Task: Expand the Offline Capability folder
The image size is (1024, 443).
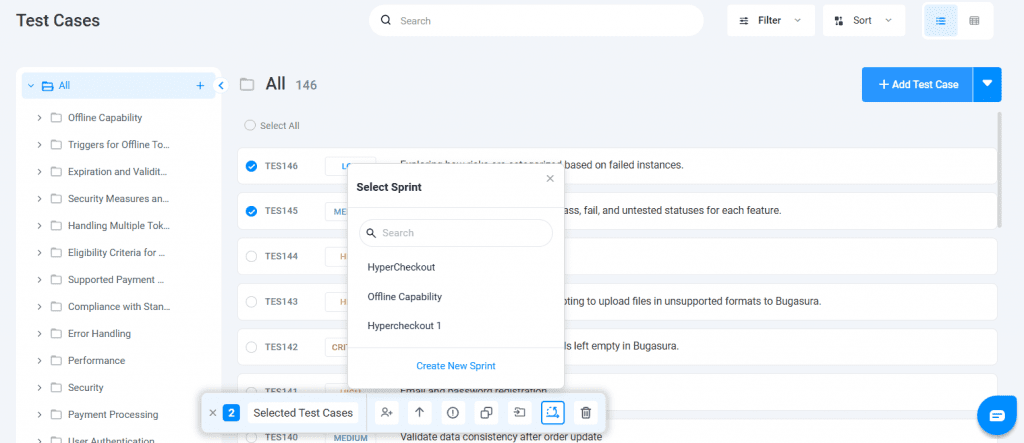Action: (x=39, y=118)
